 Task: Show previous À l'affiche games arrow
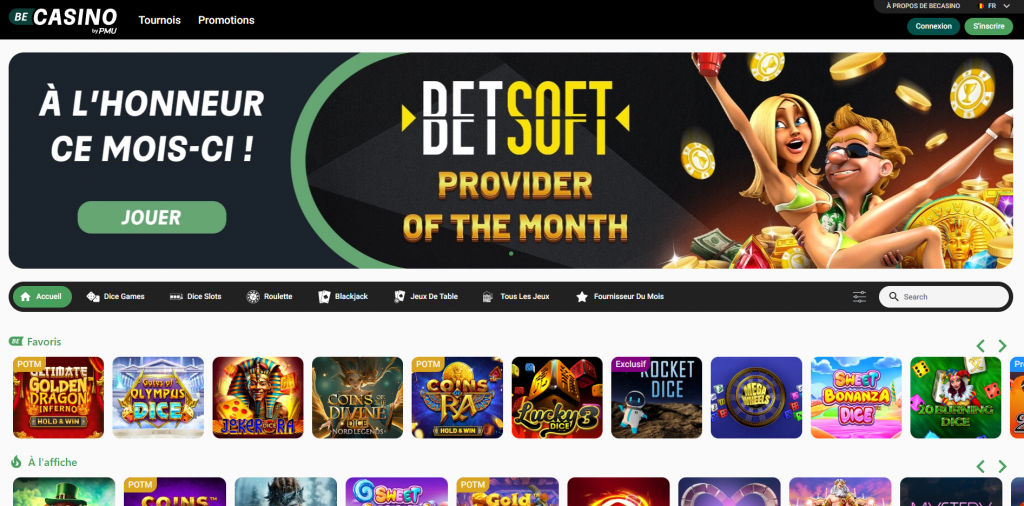tap(980, 466)
